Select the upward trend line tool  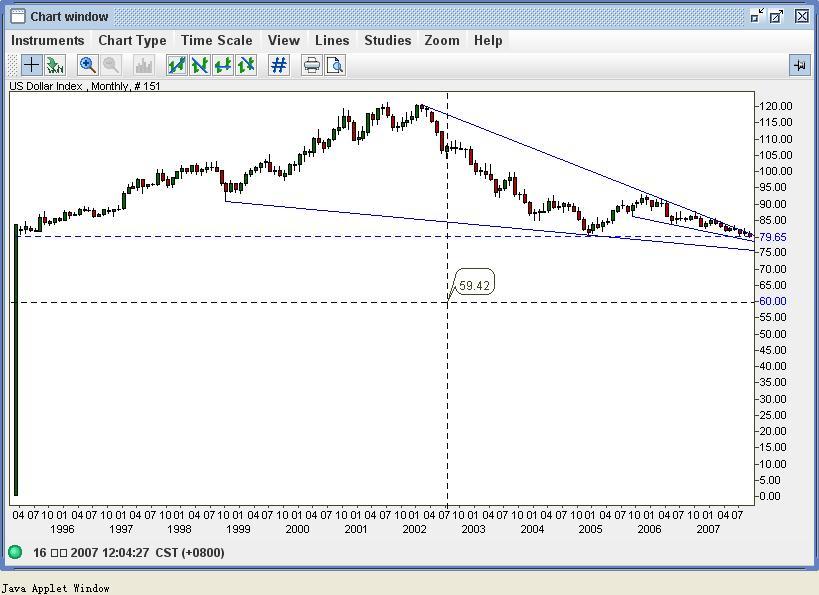pyautogui.click(x=177, y=65)
